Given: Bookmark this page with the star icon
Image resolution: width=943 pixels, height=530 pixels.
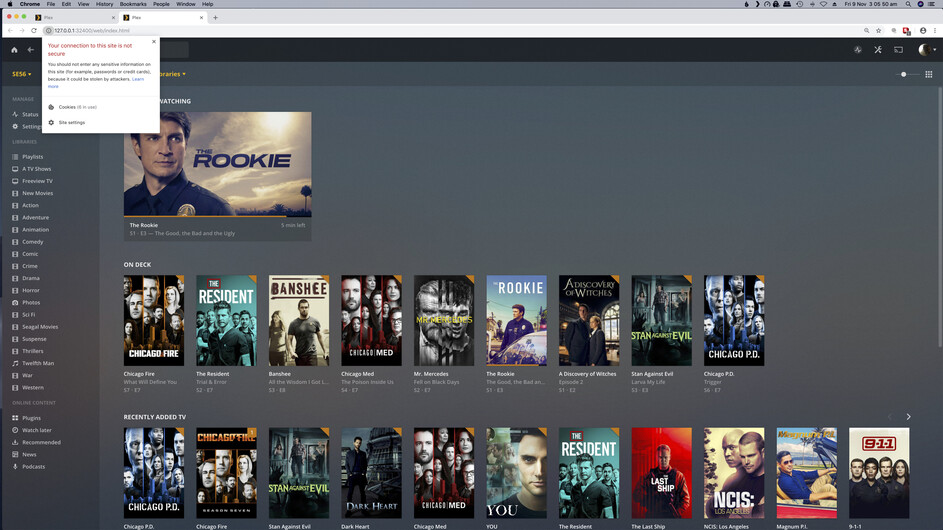Looking at the screenshot, I should 879,31.
